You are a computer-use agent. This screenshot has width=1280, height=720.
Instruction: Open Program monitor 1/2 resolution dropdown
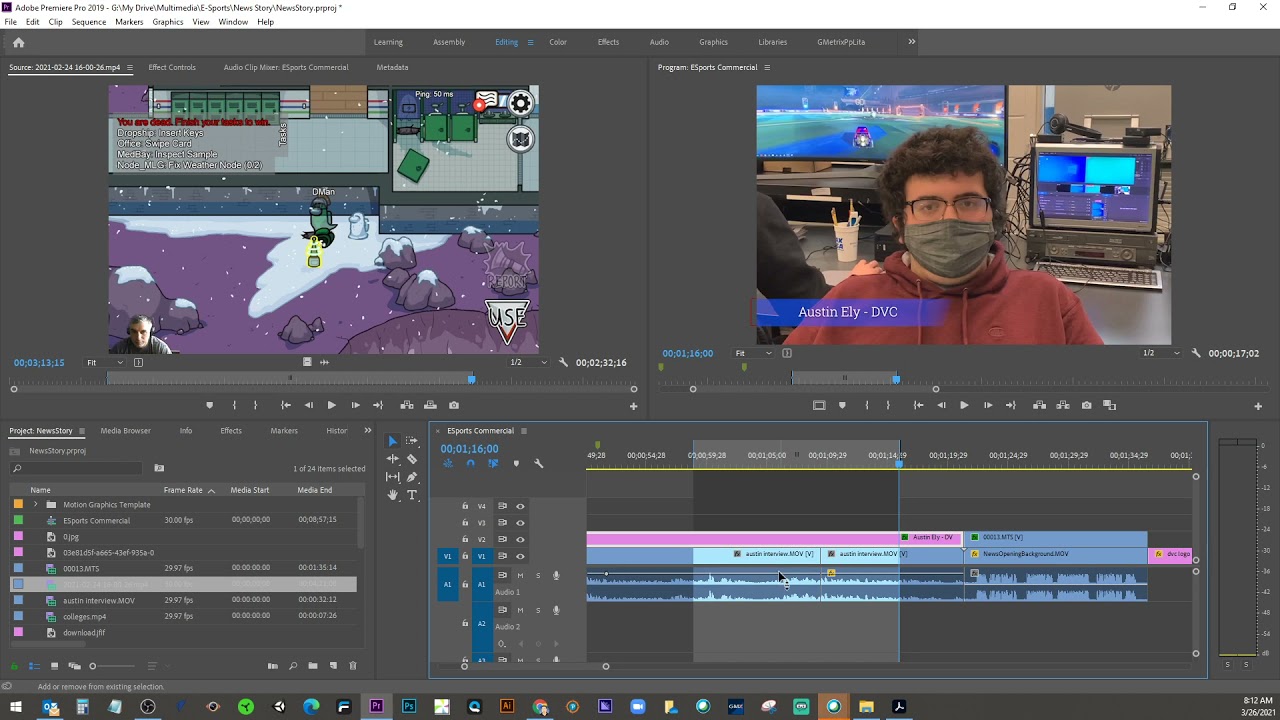point(1161,353)
